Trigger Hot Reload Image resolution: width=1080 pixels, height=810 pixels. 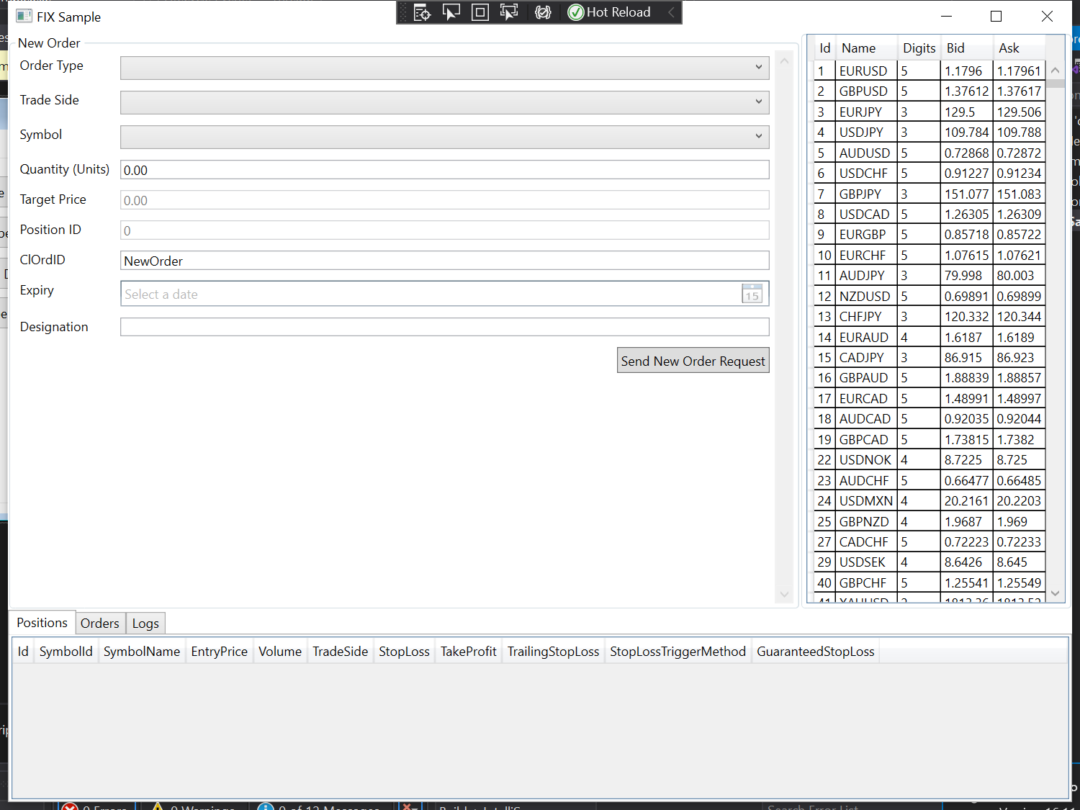[x=610, y=11]
